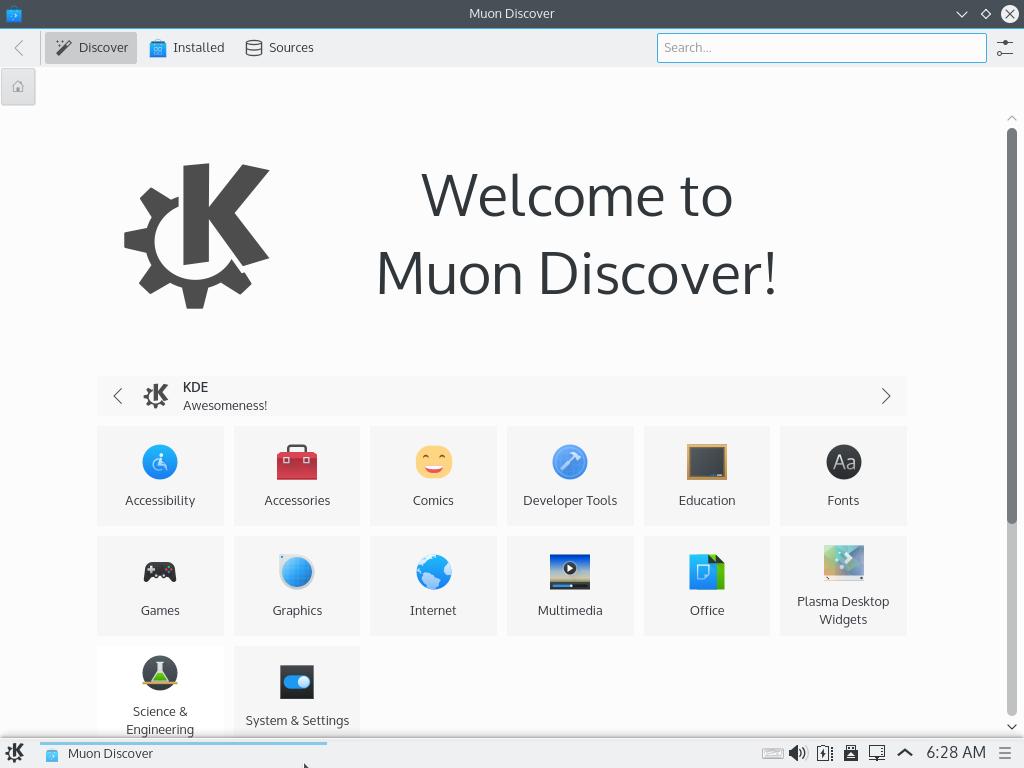
Task: Click the System & Settings label
Action: [297, 720]
